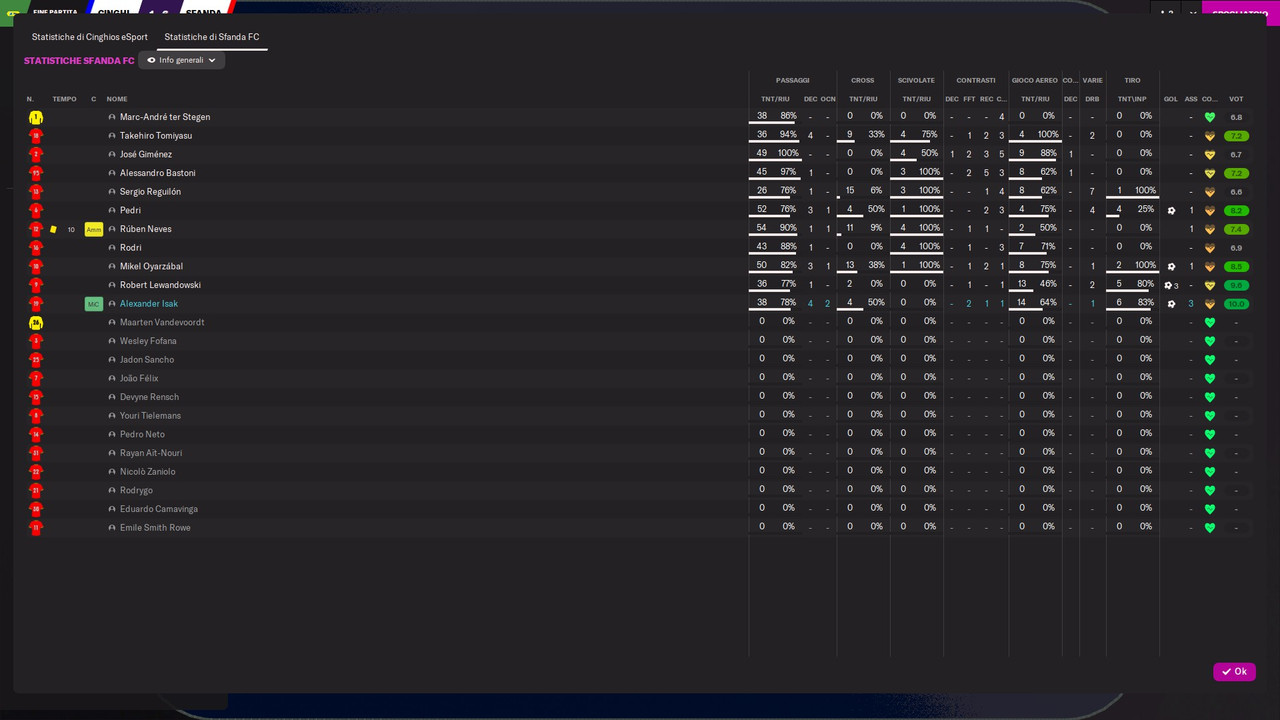Click the person info icon beside José Giménez
This screenshot has width=1280, height=720.
coord(112,155)
